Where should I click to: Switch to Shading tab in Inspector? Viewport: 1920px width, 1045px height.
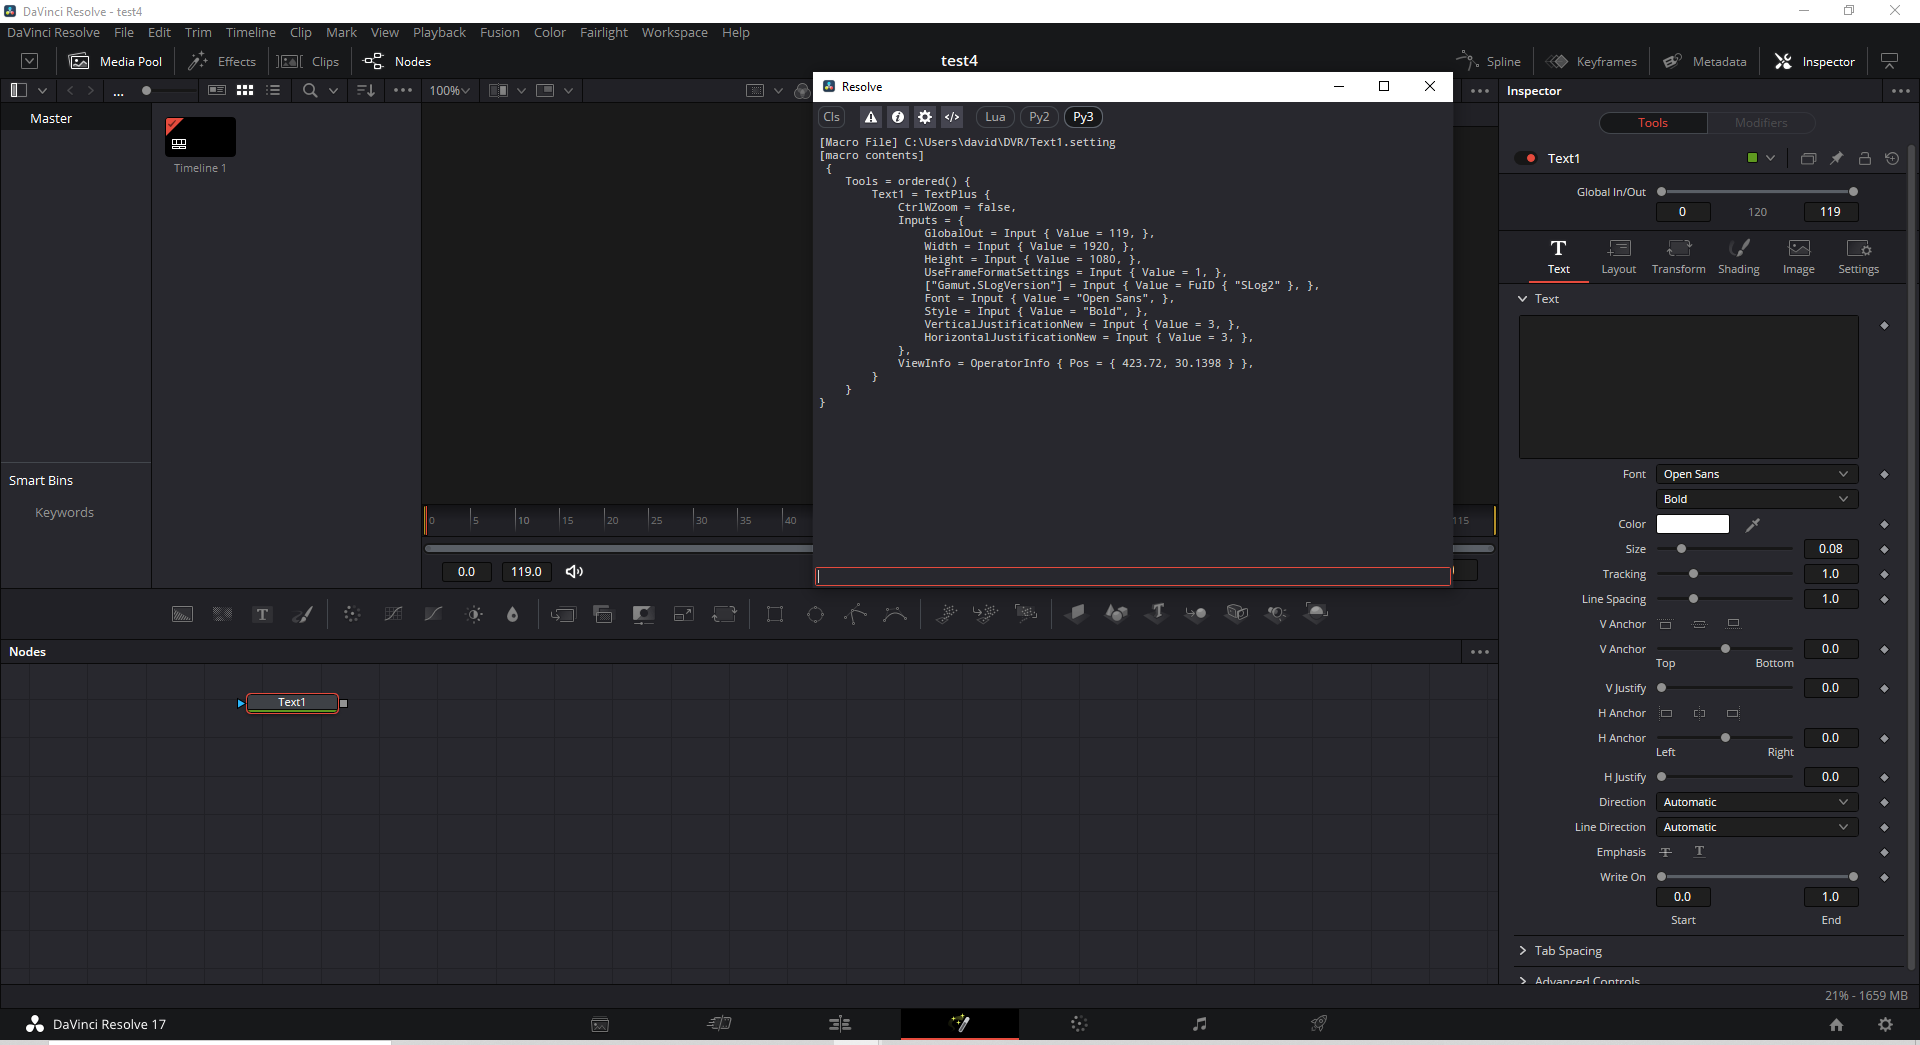[x=1738, y=256]
